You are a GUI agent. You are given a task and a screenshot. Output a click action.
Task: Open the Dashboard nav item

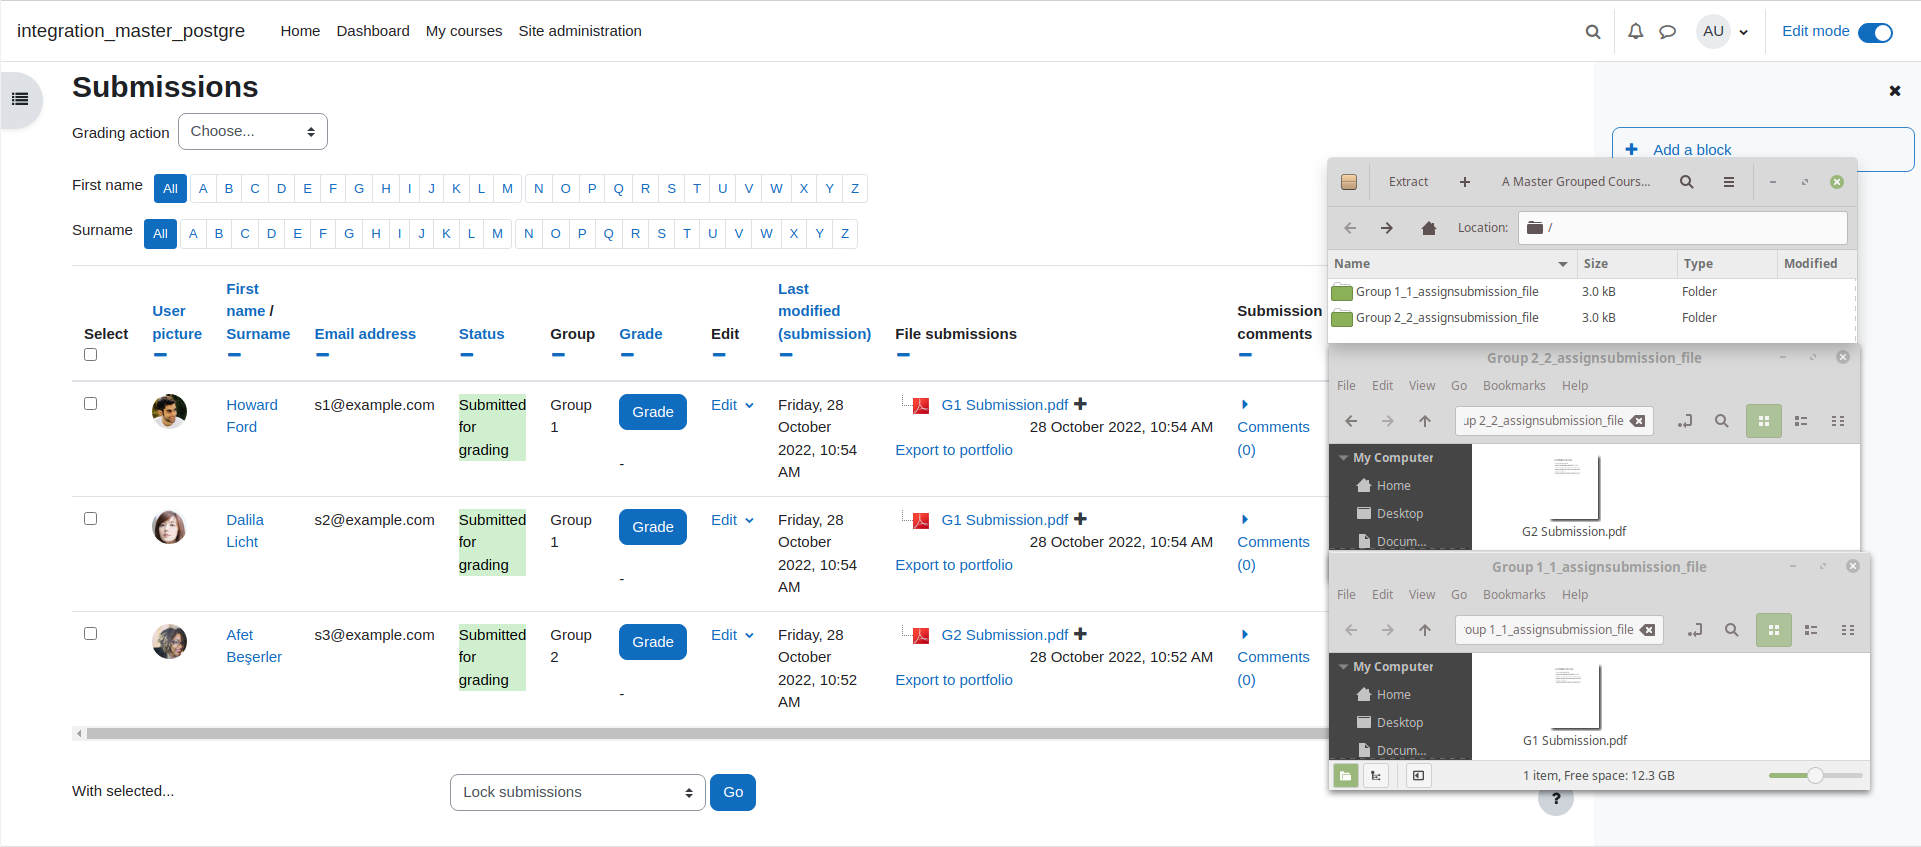373,31
